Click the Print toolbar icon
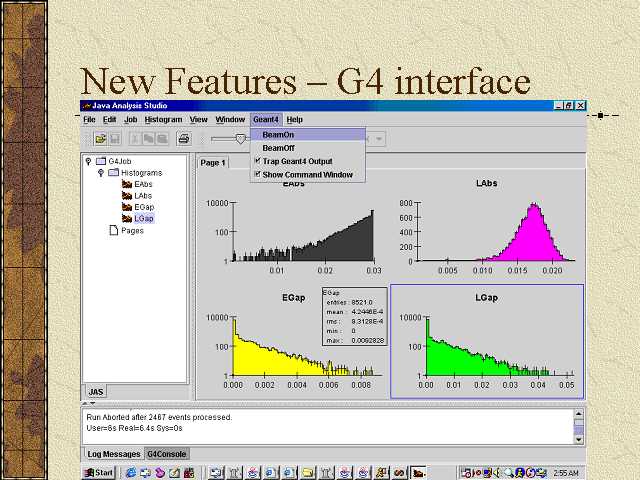This screenshot has width=640, height=480. [x=184, y=138]
